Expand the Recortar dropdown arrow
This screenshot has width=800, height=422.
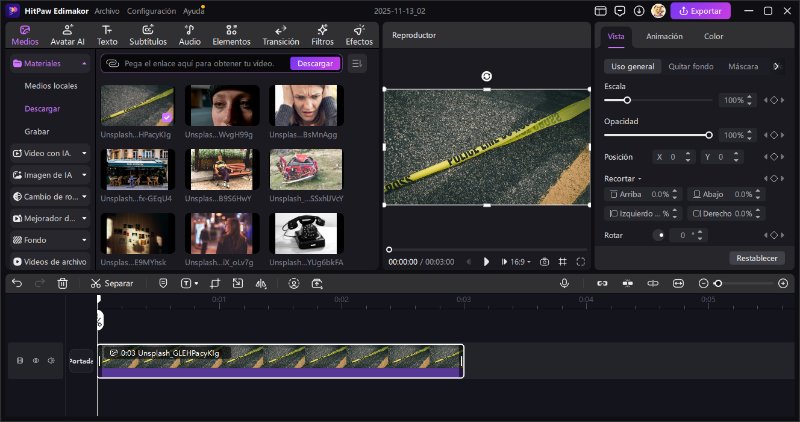(639, 179)
